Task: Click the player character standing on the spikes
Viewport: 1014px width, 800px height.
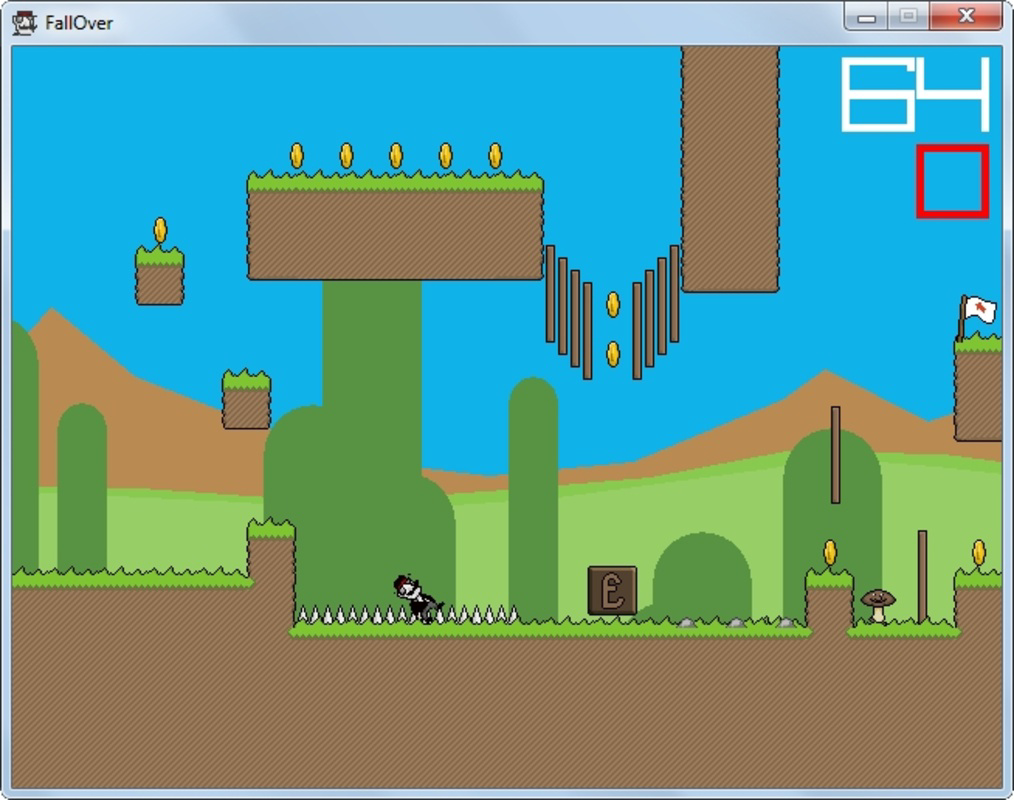Action: tap(418, 598)
